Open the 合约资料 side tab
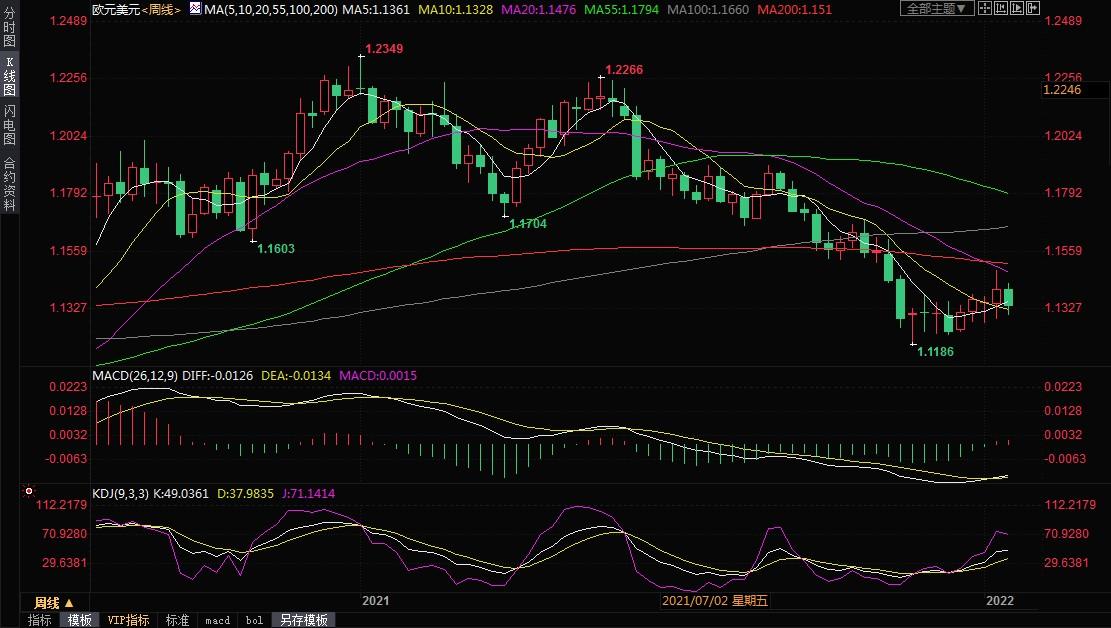Image resolution: width=1111 pixels, height=628 pixels. pos(9,183)
